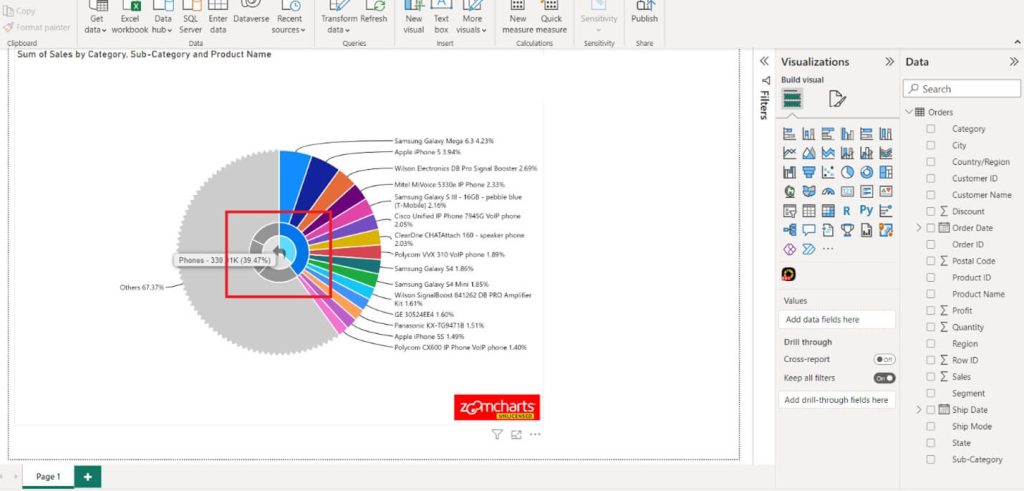Expand the Filters pane

click(764, 61)
